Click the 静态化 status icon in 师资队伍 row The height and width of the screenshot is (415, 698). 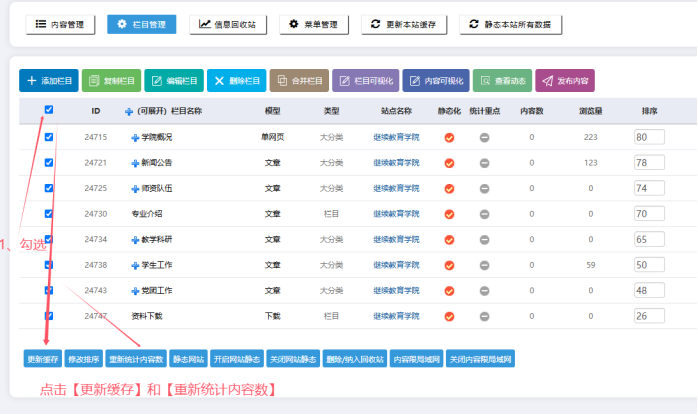point(449,188)
